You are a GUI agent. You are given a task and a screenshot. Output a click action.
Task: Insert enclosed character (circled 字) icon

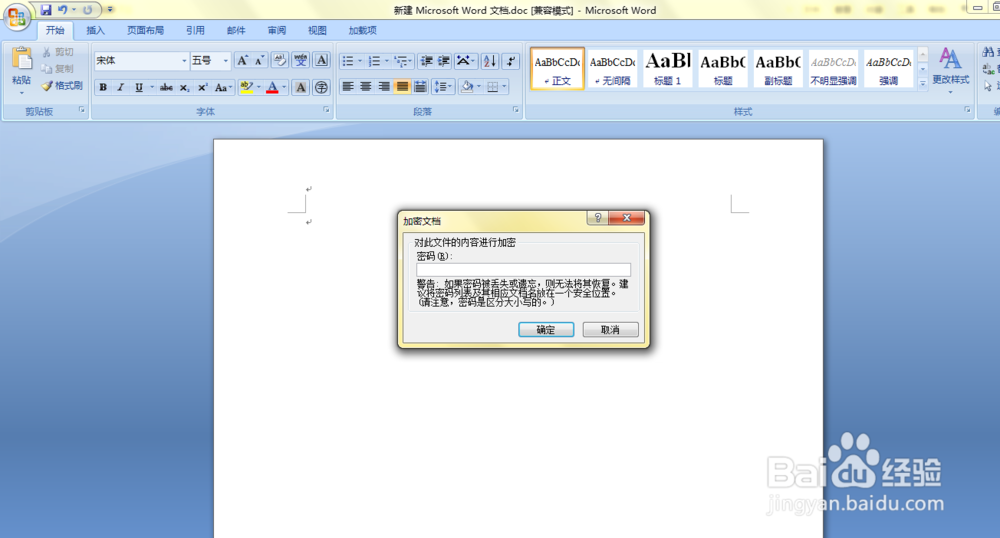tap(321, 87)
